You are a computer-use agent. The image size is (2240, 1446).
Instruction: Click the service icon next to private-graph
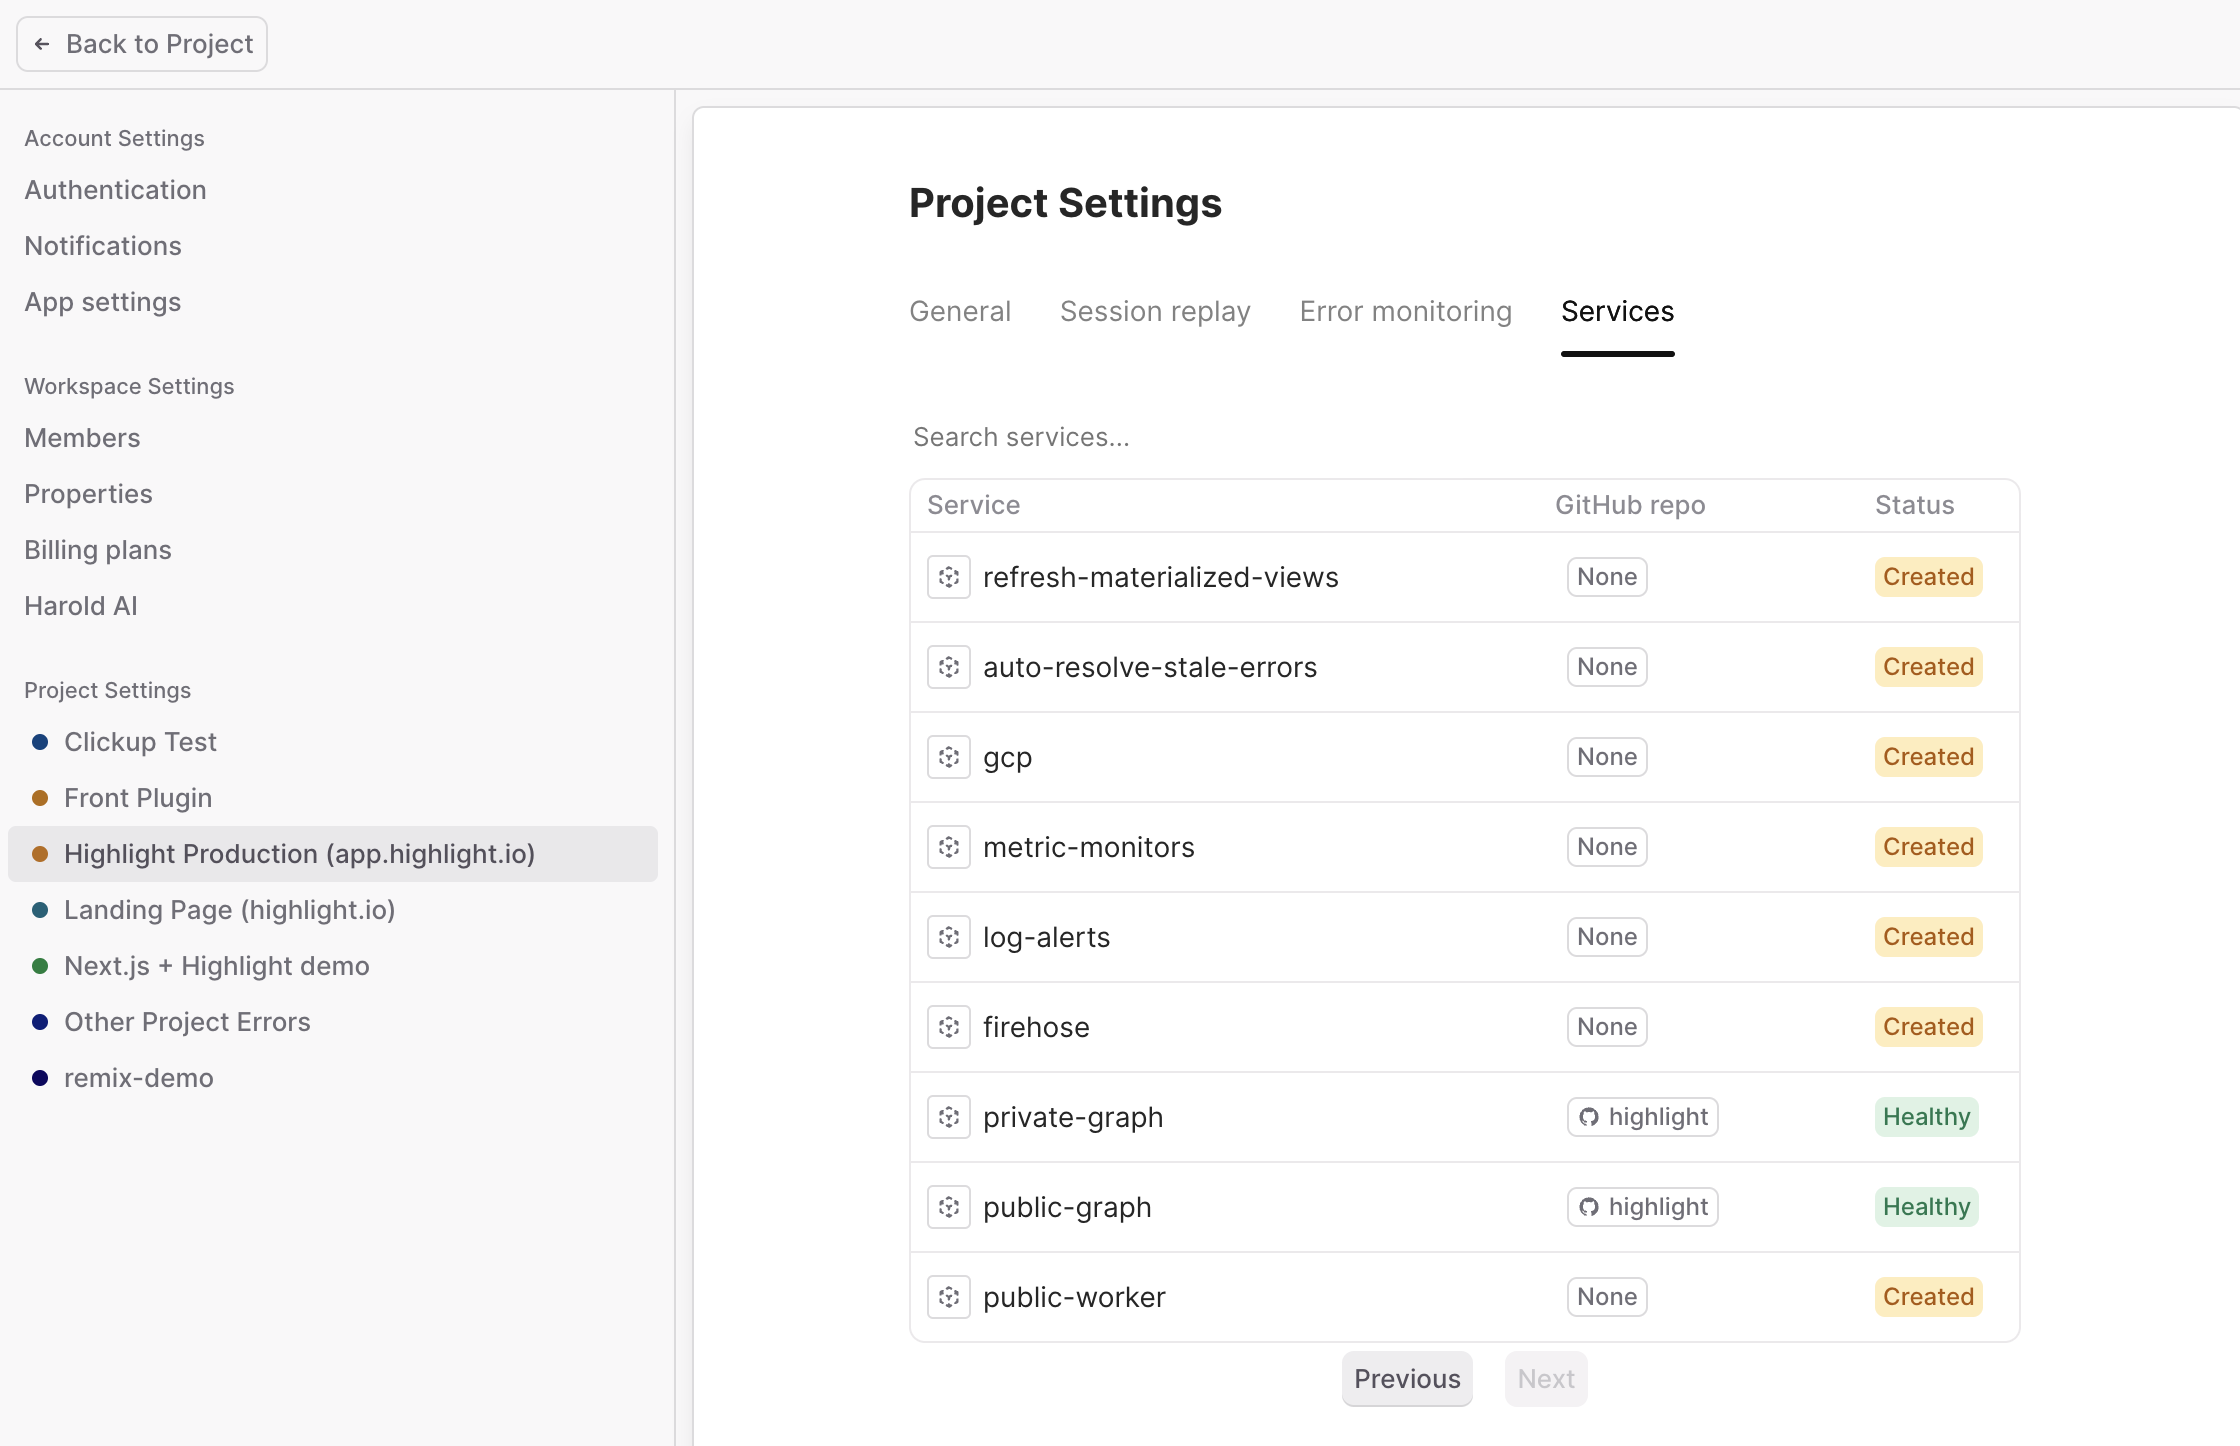coord(948,1117)
